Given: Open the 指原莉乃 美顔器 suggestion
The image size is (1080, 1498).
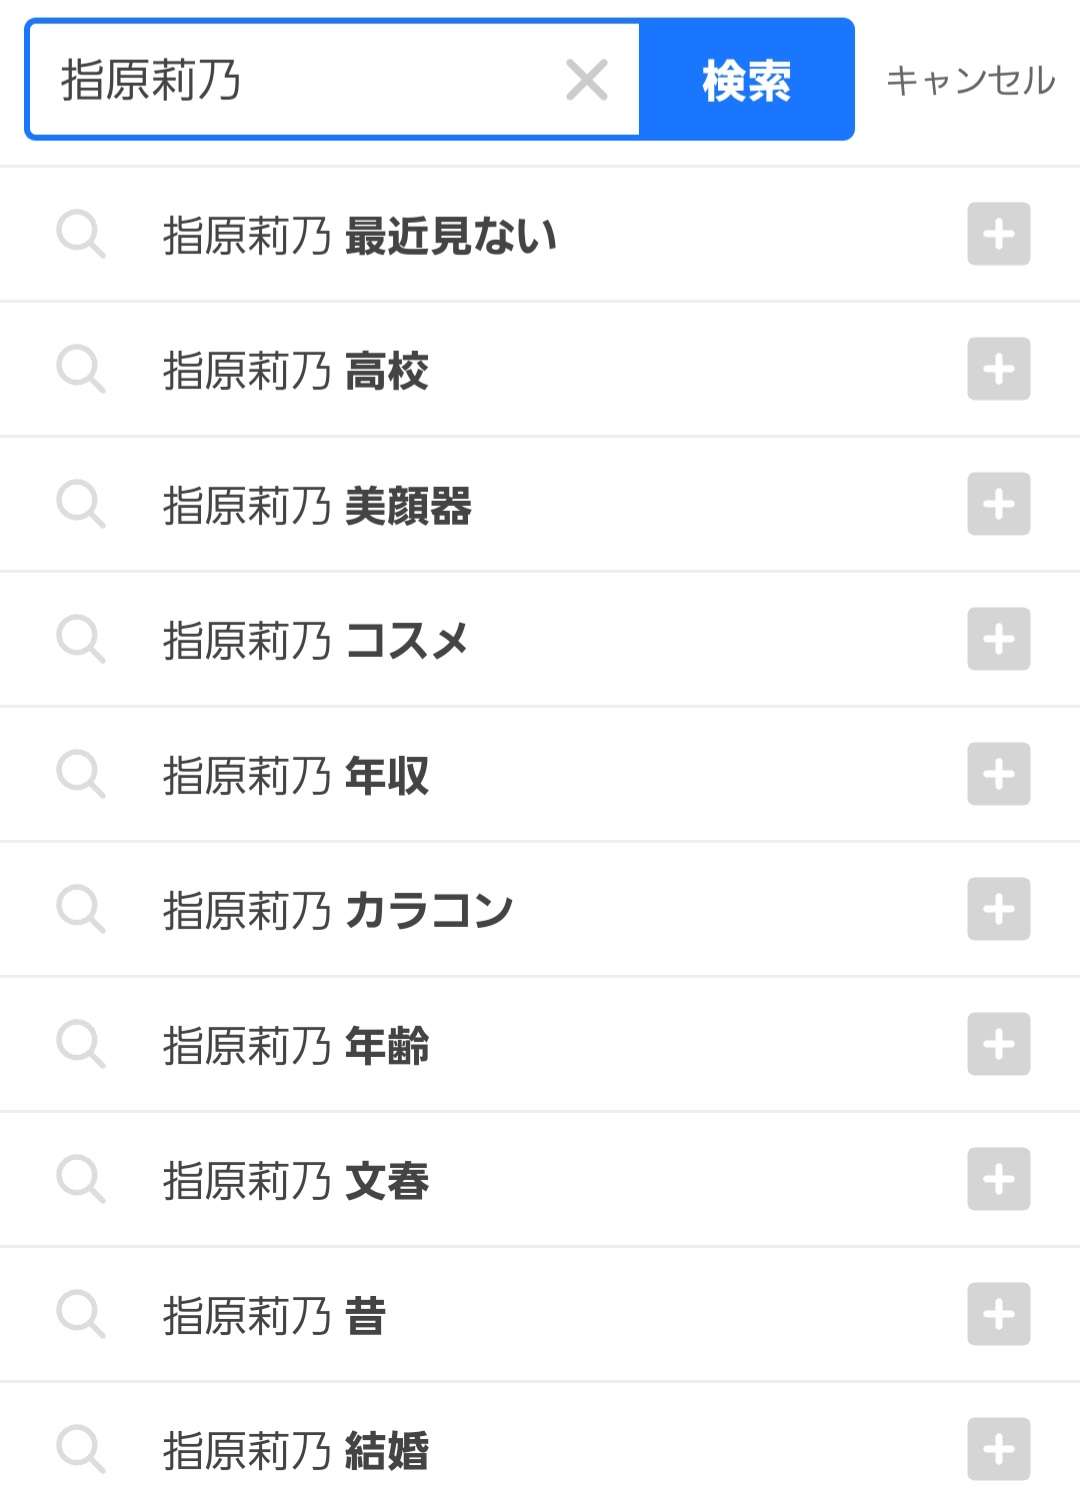Looking at the screenshot, I should (x=317, y=506).
